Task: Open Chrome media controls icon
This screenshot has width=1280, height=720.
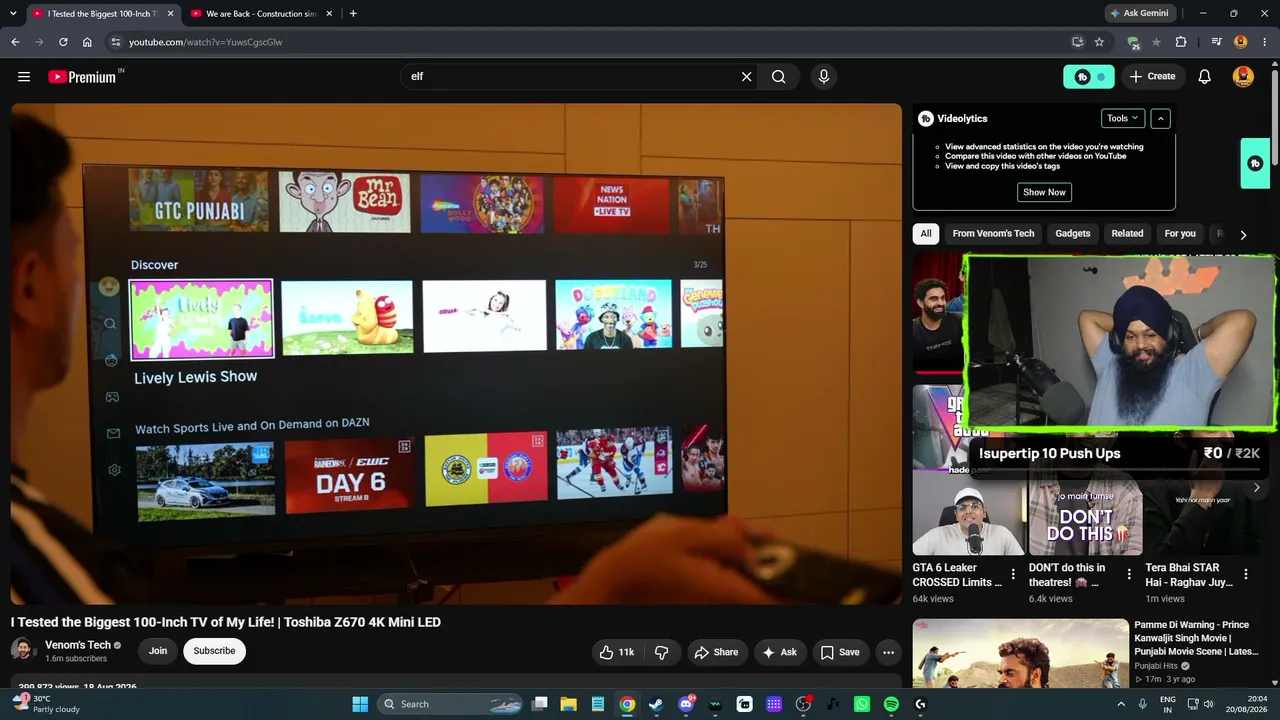Action: point(1216,42)
